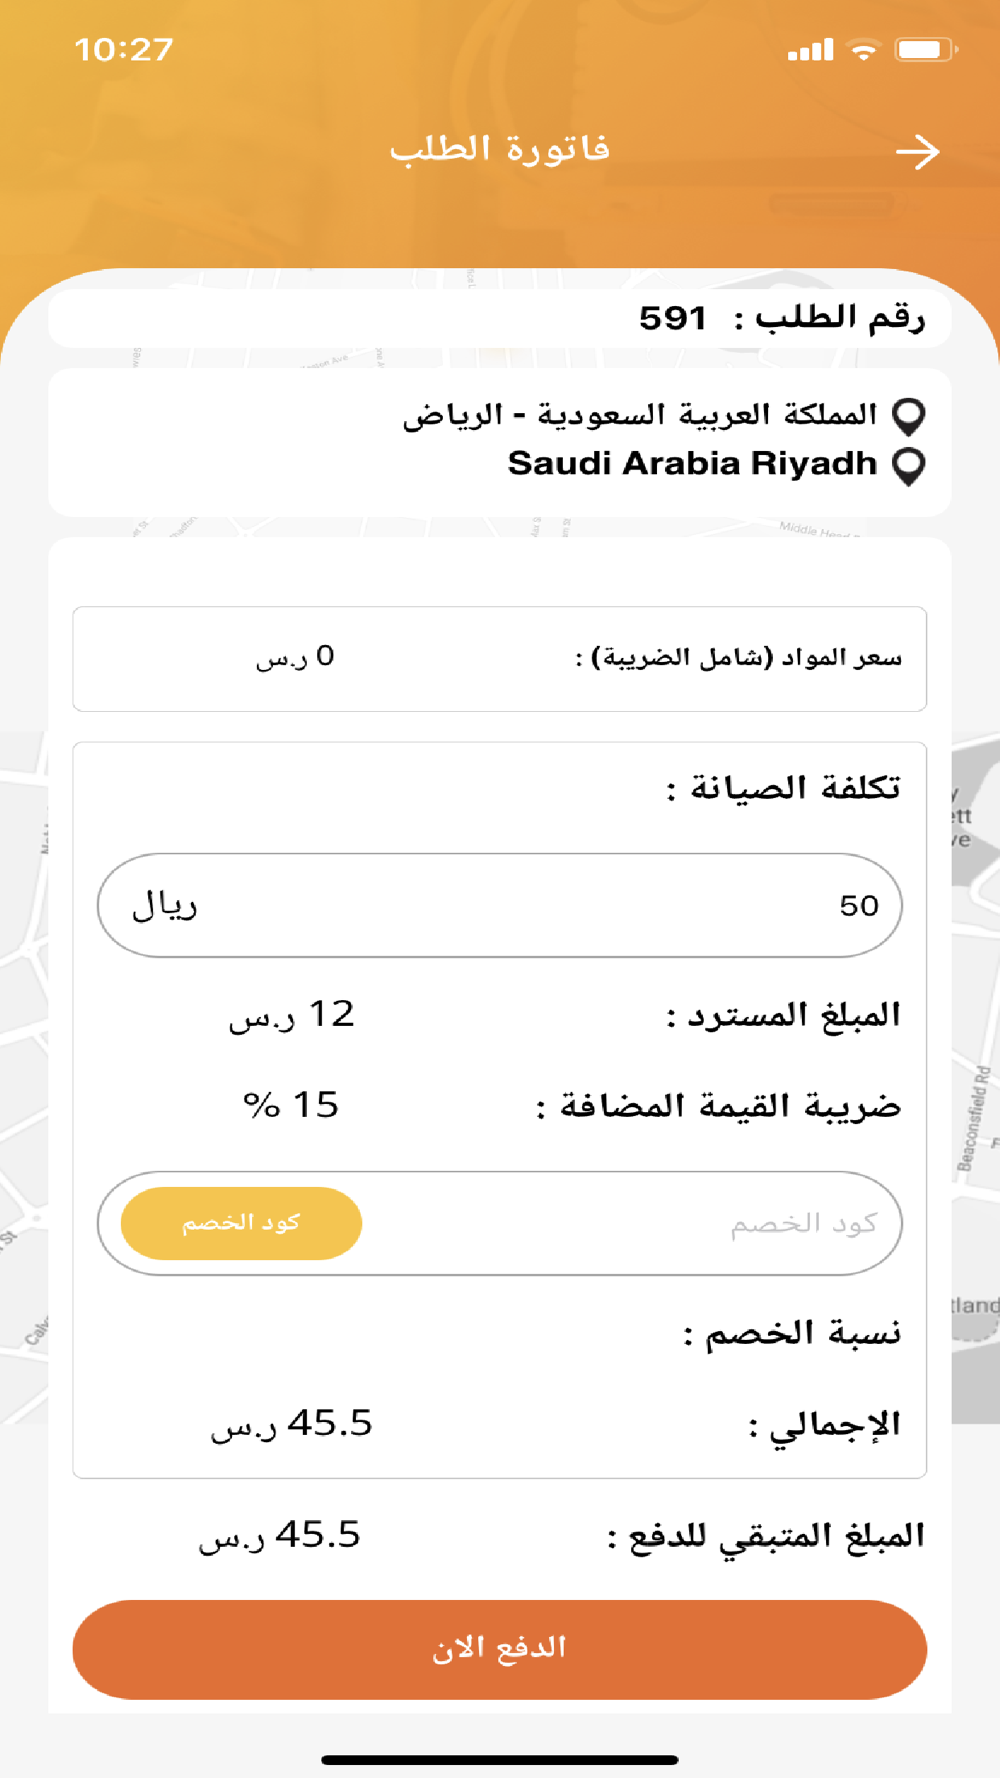Tap the VAT percentage value 15

tap(291, 1105)
